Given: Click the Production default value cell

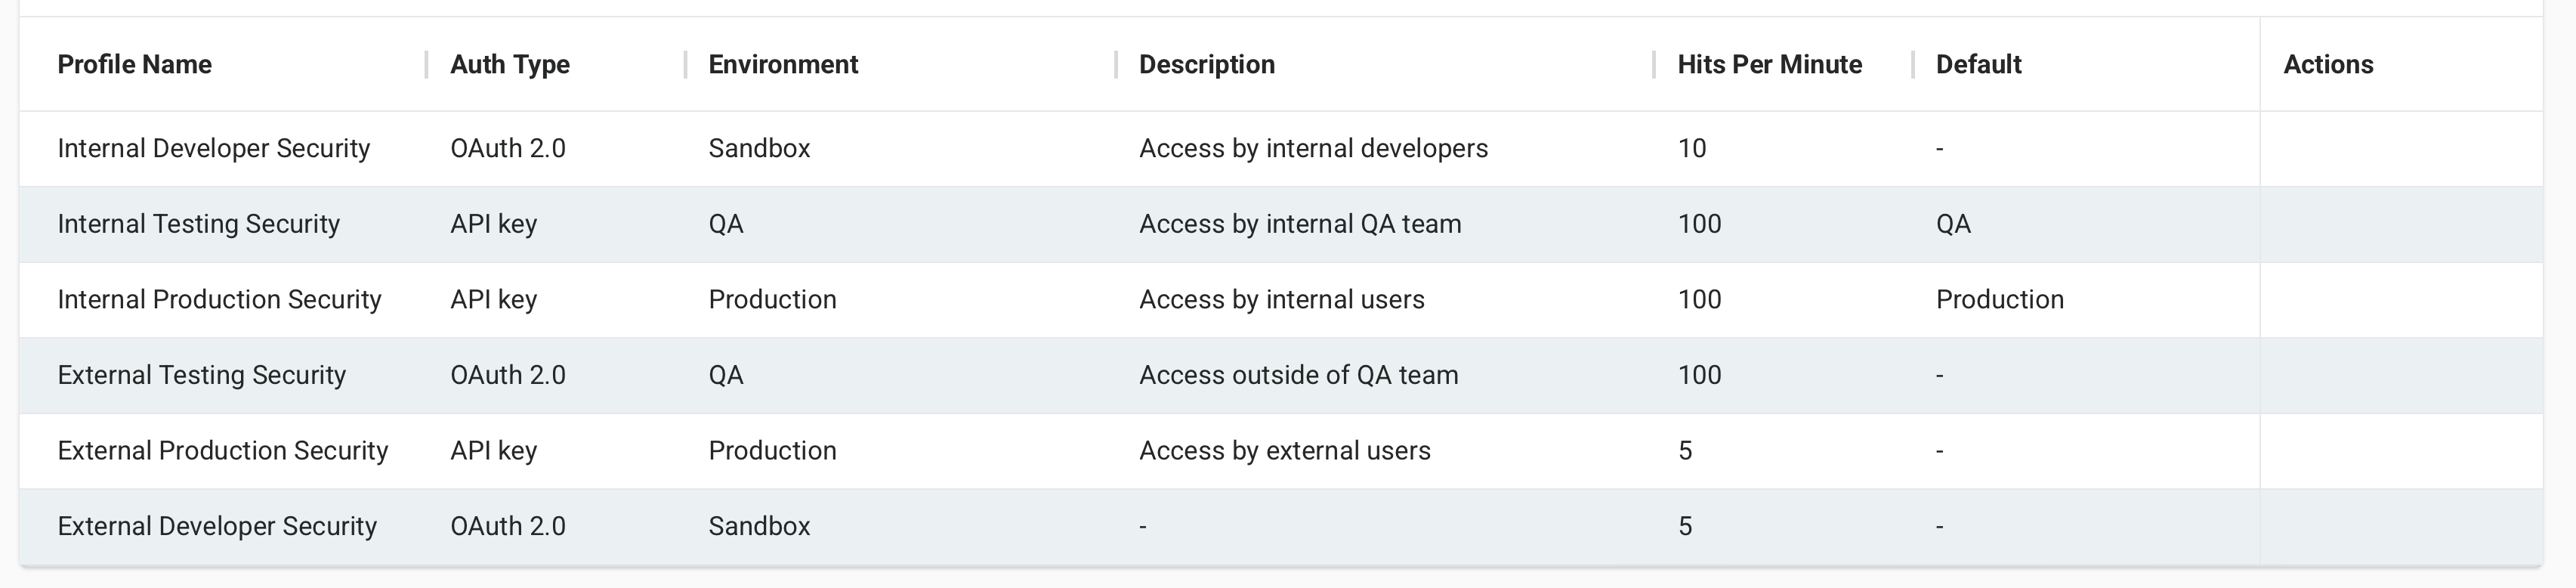Looking at the screenshot, I should [1999, 300].
